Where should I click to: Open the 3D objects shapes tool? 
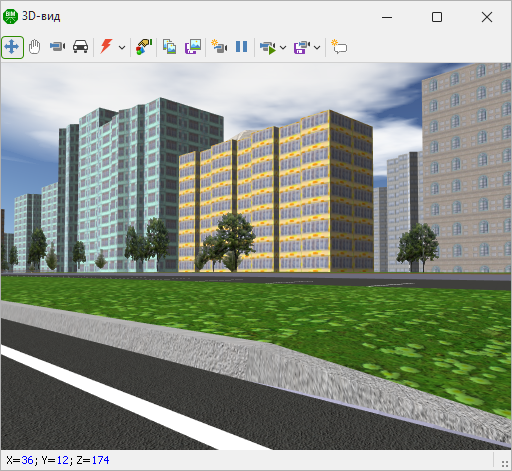(x=144, y=47)
